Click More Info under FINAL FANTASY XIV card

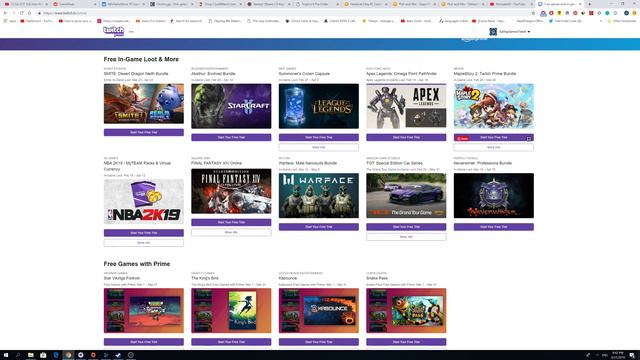pos(231,232)
